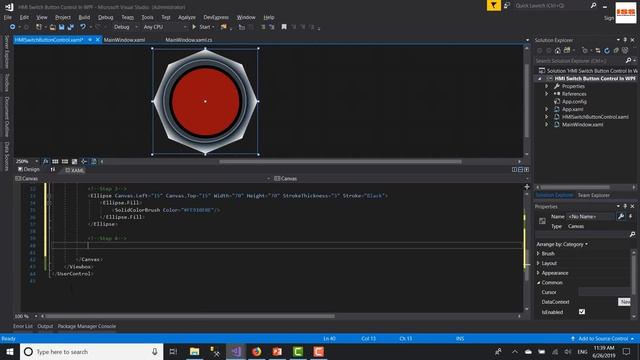Click the Properties panel wrench icon

621,216
